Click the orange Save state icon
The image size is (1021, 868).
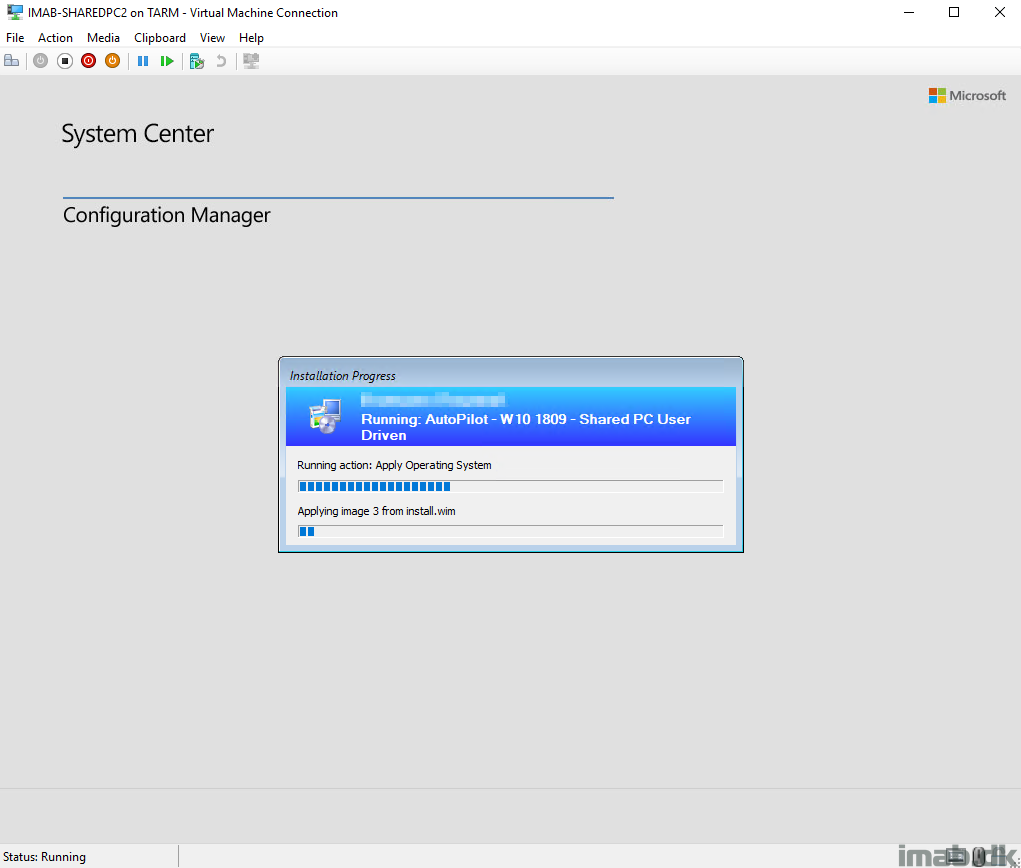(113, 61)
